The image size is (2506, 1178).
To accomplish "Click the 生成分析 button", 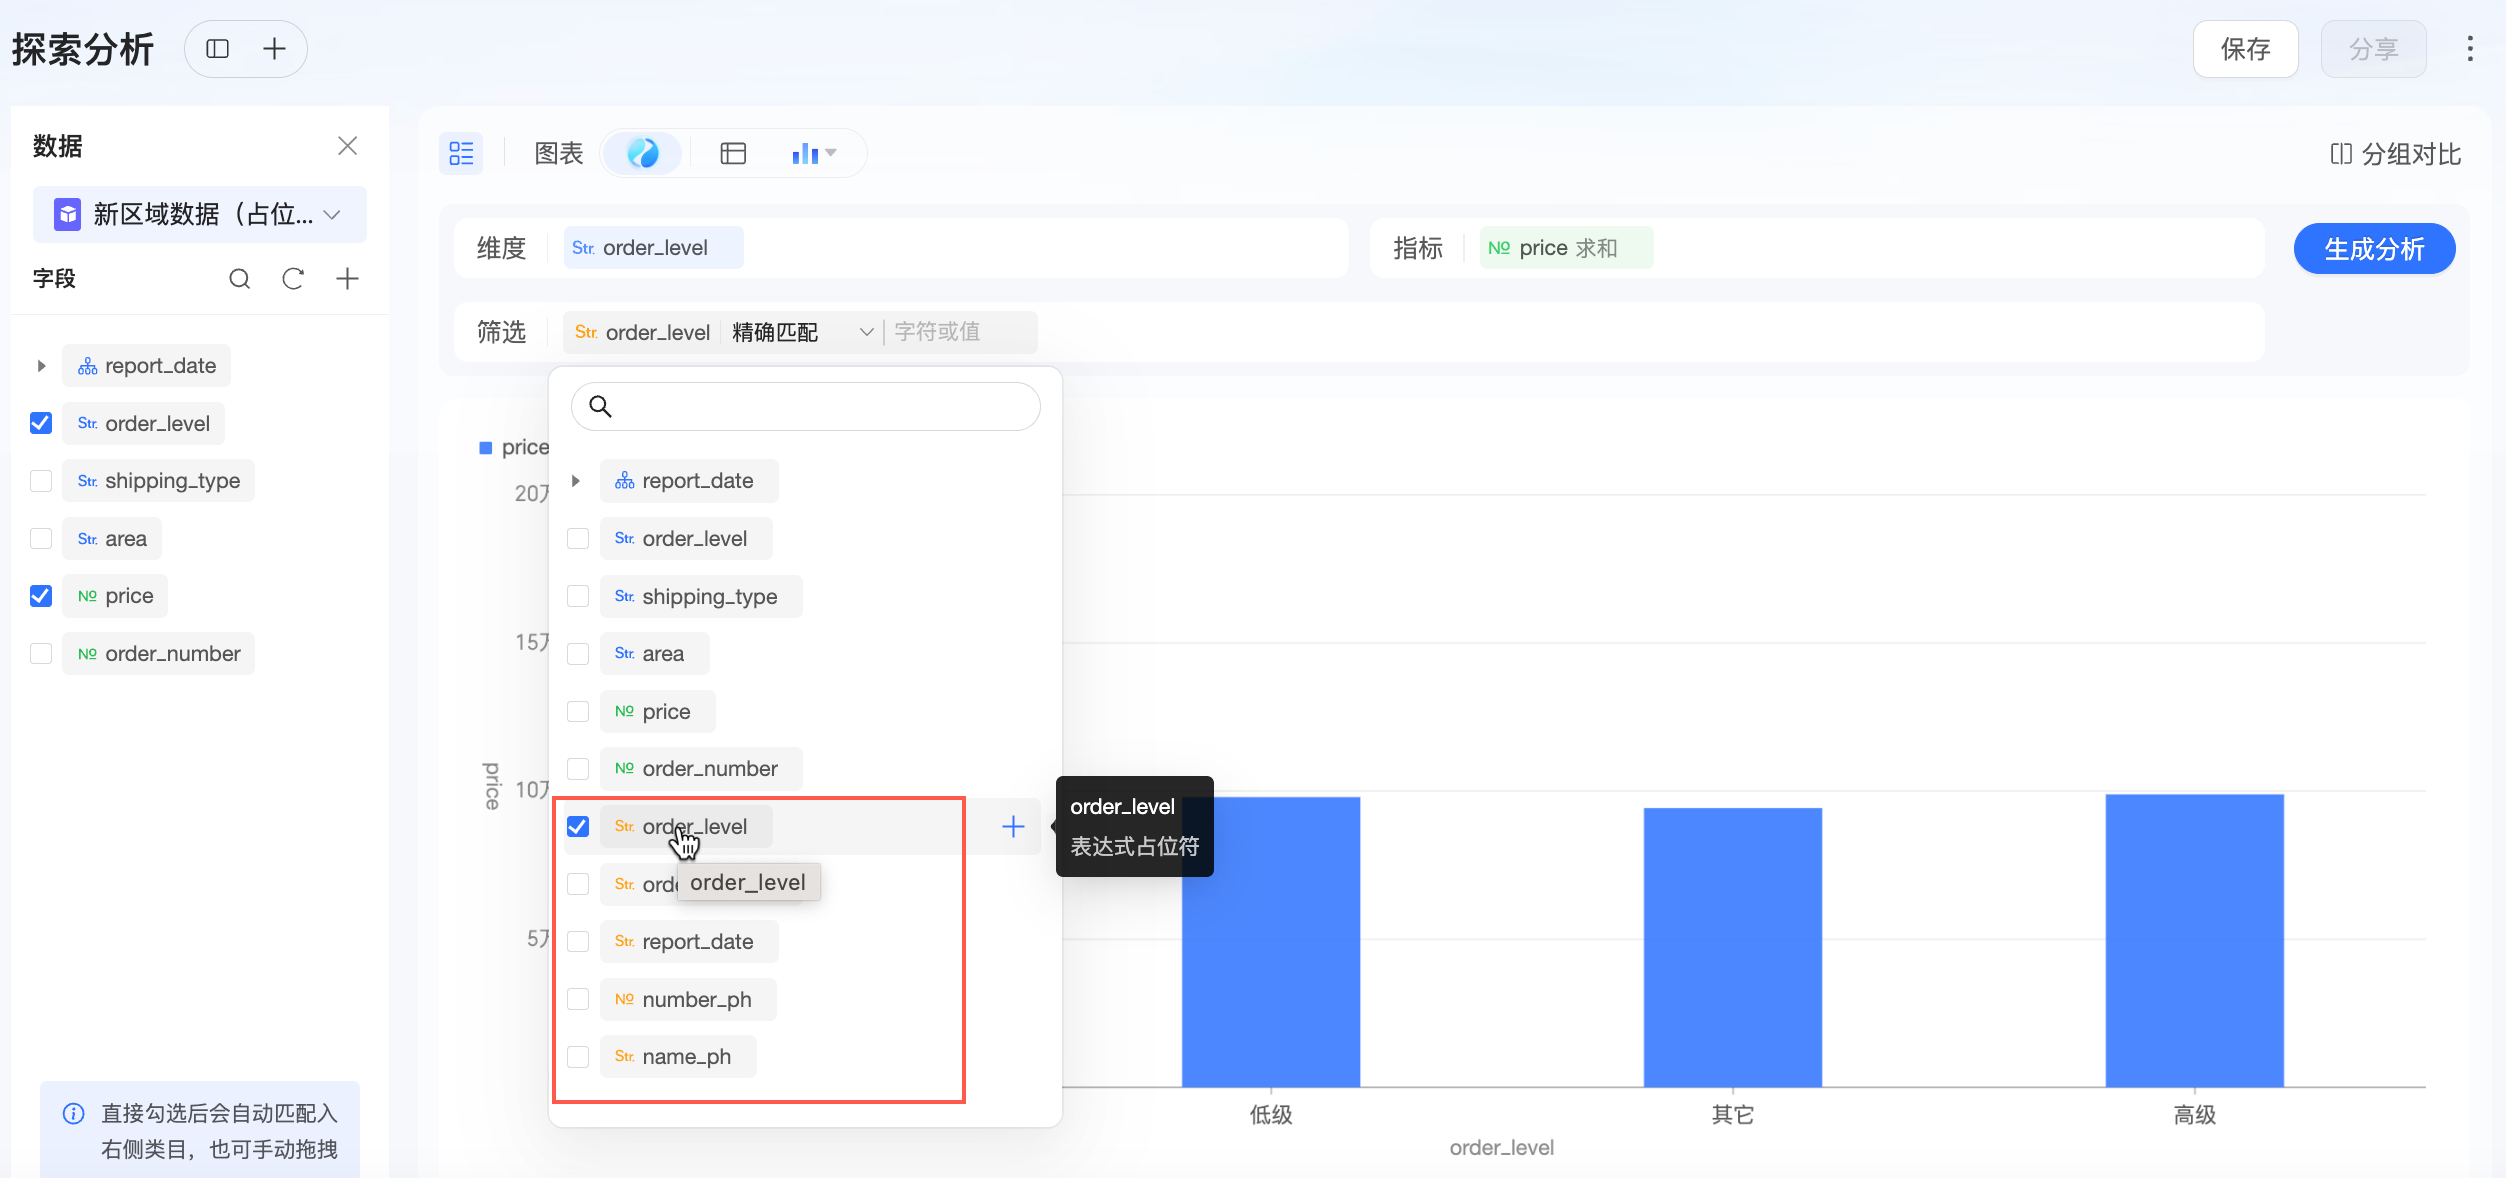I will click(x=2374, y=249).
